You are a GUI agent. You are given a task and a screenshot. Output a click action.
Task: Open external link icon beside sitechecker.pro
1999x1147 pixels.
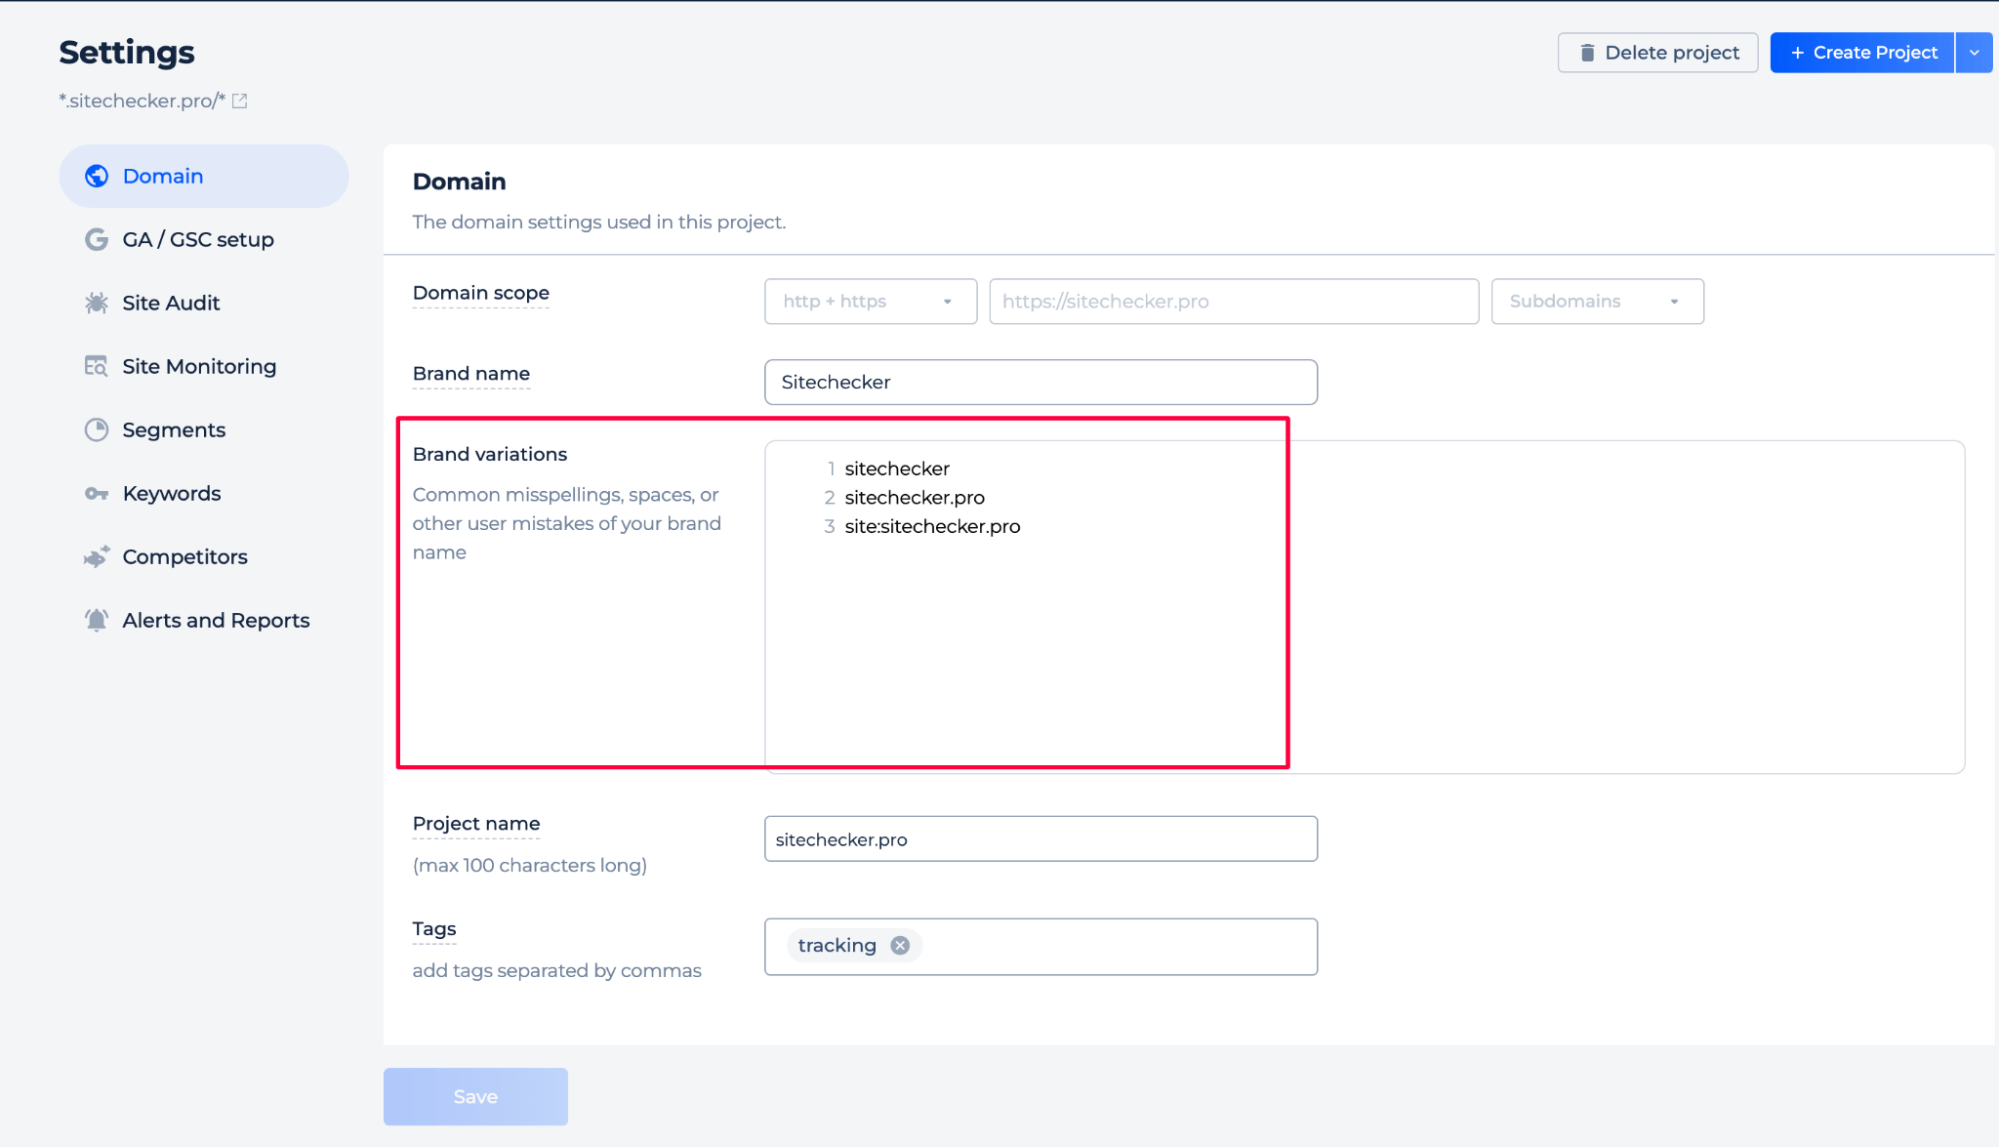[240, 101]
